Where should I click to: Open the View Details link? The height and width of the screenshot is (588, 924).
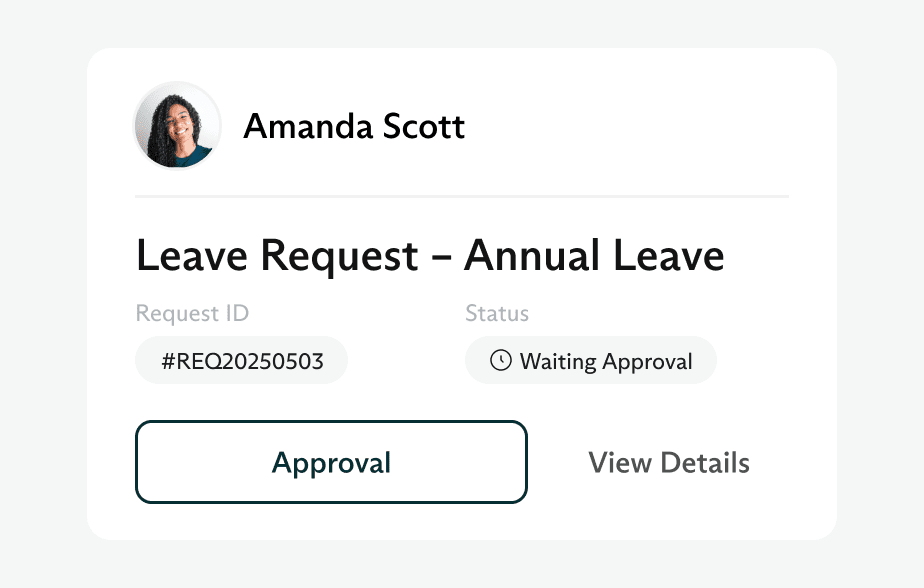[668, 463]
